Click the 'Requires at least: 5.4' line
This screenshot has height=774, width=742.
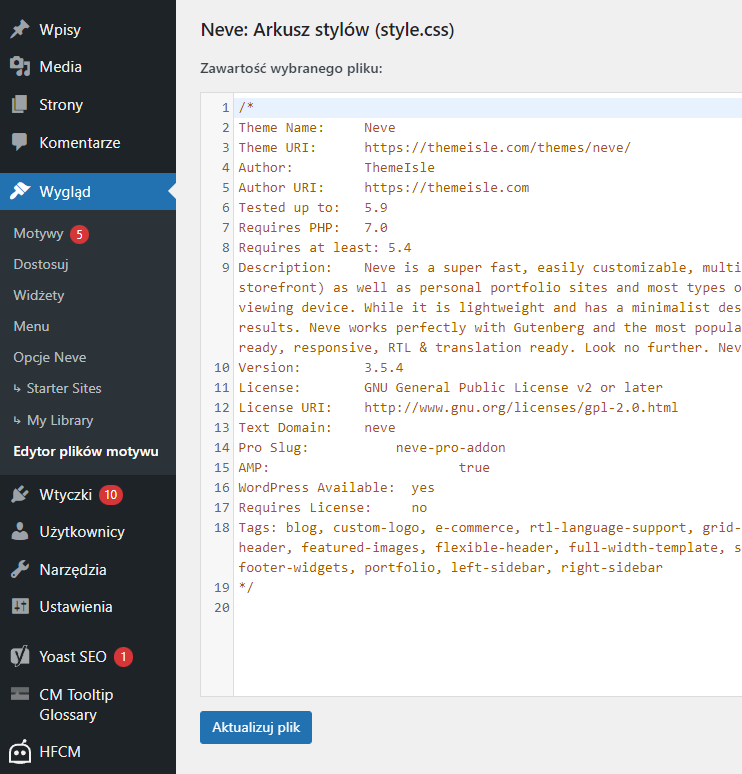325,247
